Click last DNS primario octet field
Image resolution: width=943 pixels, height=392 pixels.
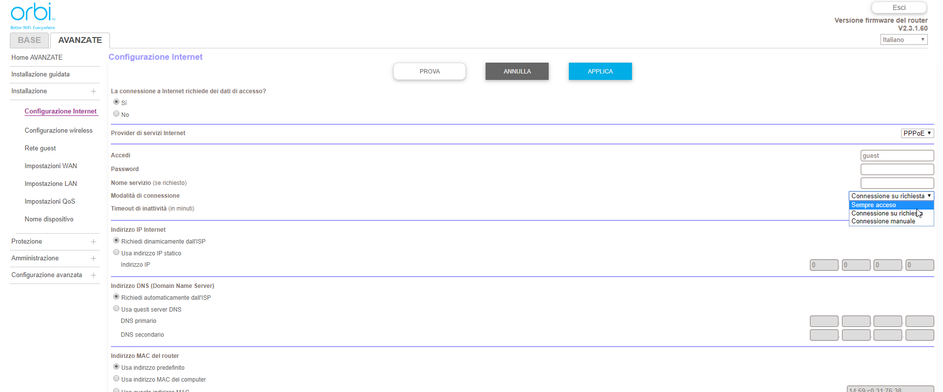(x=920, y=321)
